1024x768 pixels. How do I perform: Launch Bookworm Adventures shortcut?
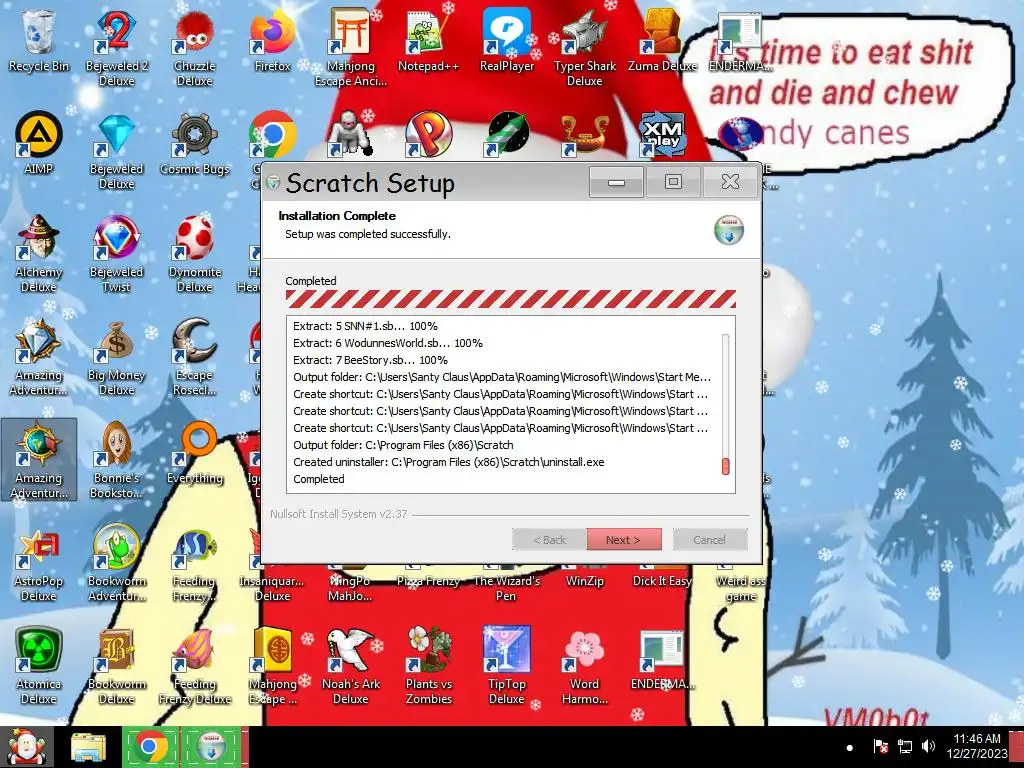[x=116, y=563]
